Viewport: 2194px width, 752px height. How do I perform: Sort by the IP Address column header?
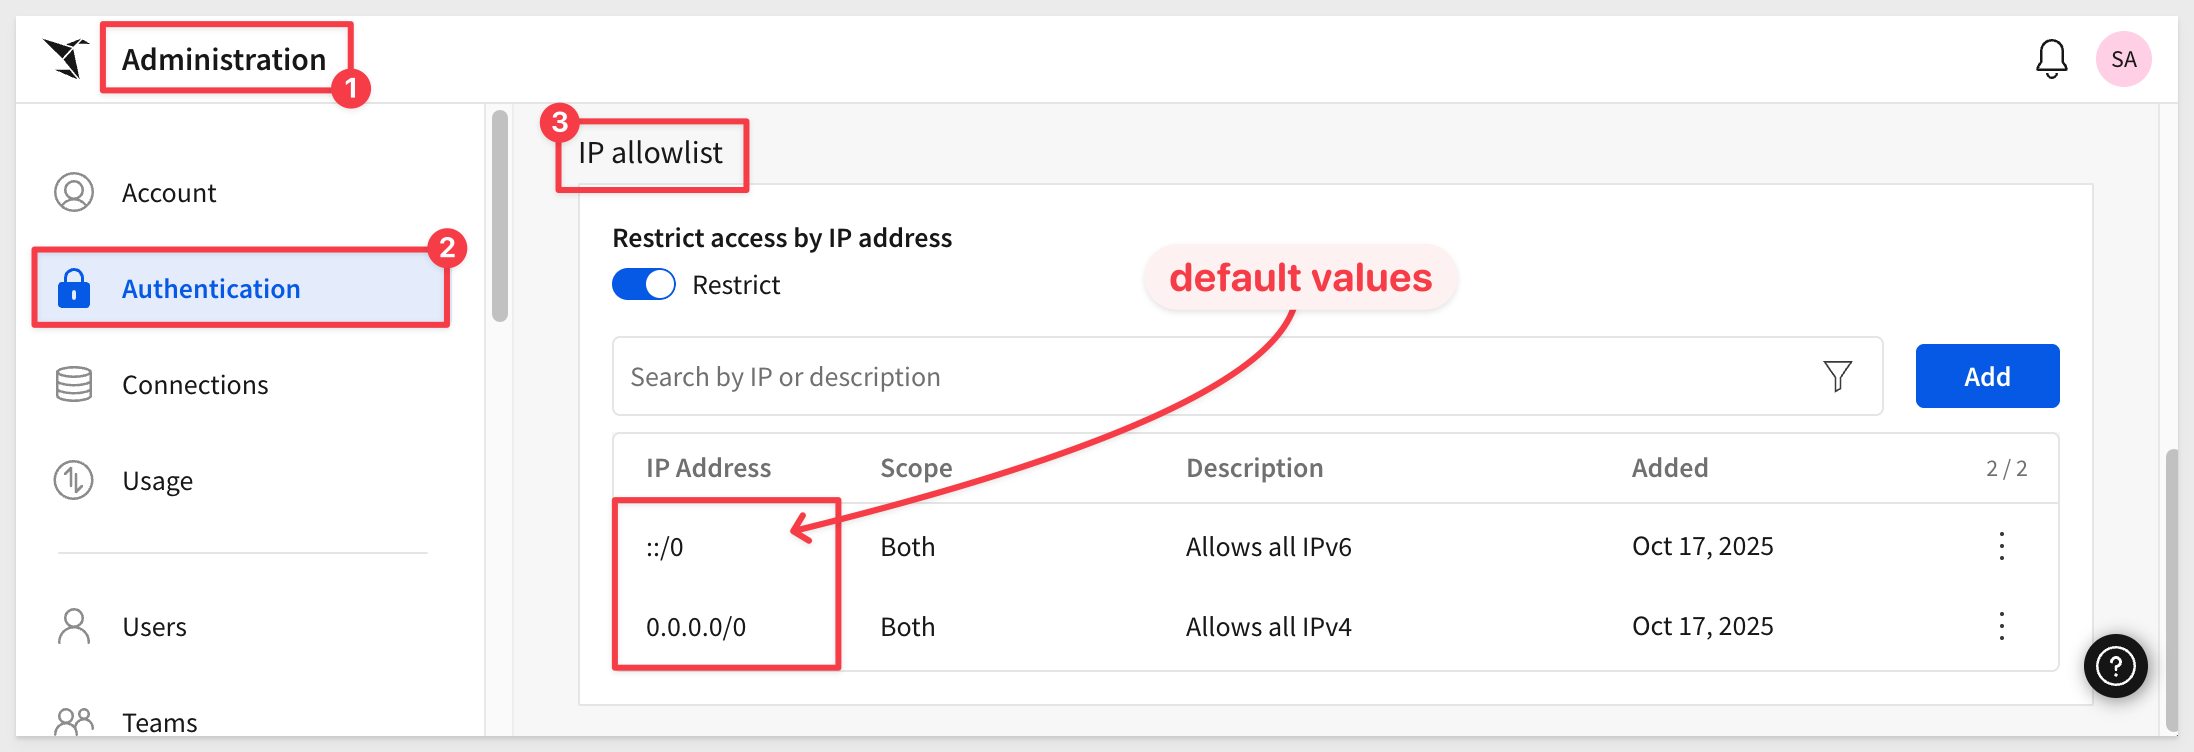708,468
